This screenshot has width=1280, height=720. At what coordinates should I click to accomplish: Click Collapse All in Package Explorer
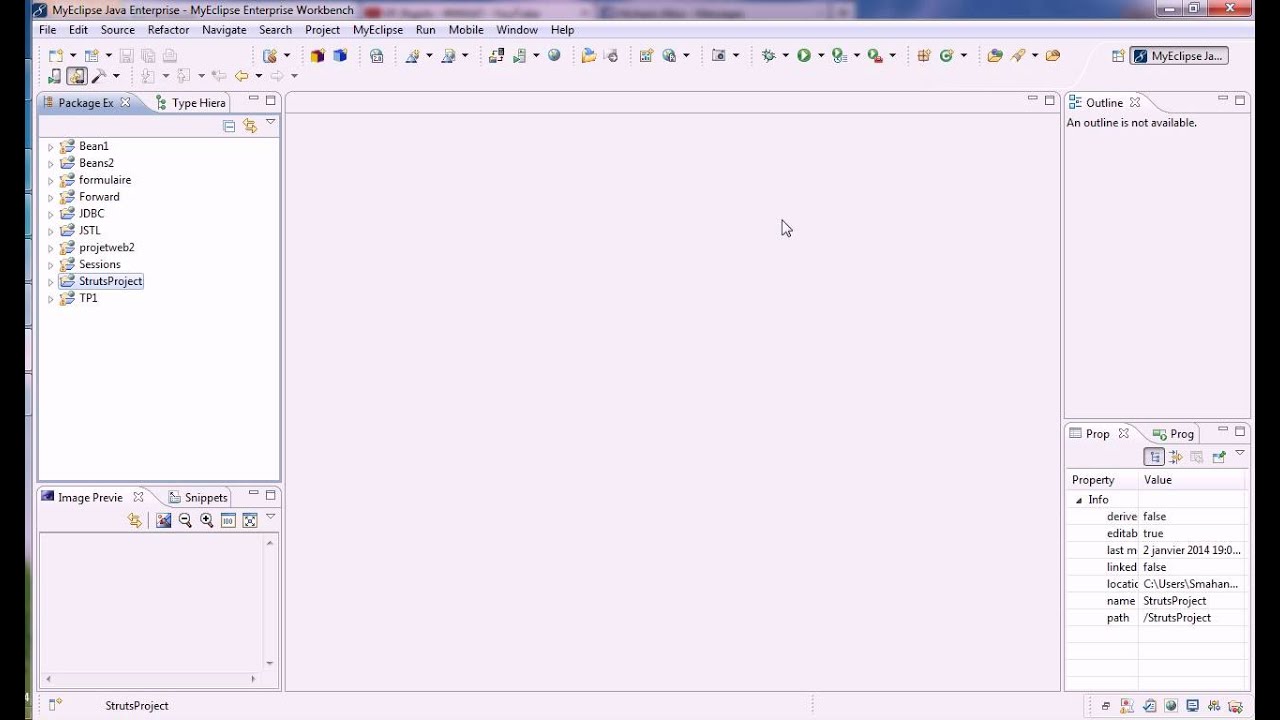[229, 126]
